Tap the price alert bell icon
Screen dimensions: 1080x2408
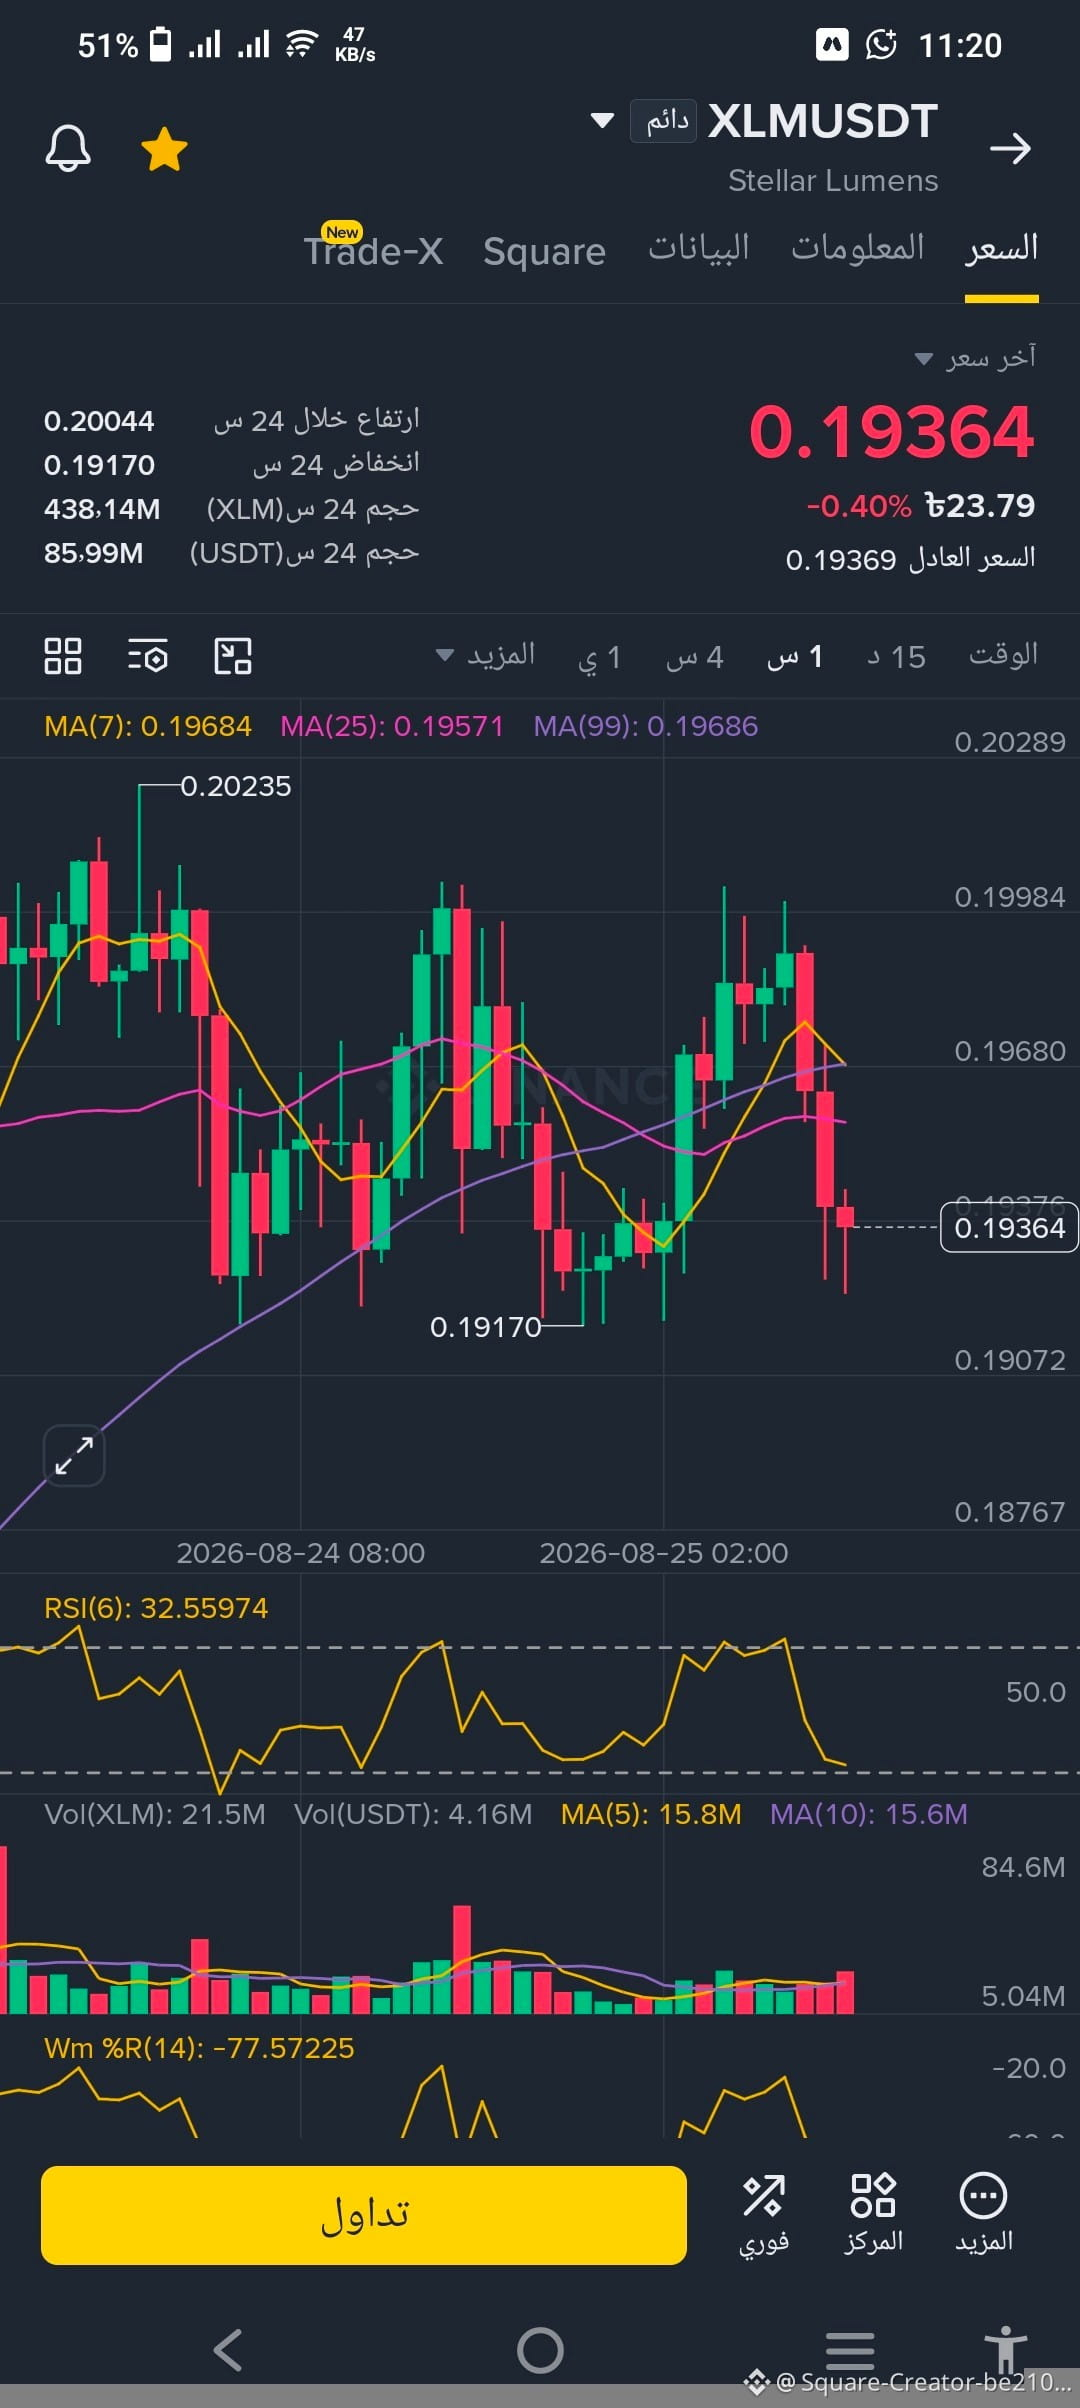68,149
